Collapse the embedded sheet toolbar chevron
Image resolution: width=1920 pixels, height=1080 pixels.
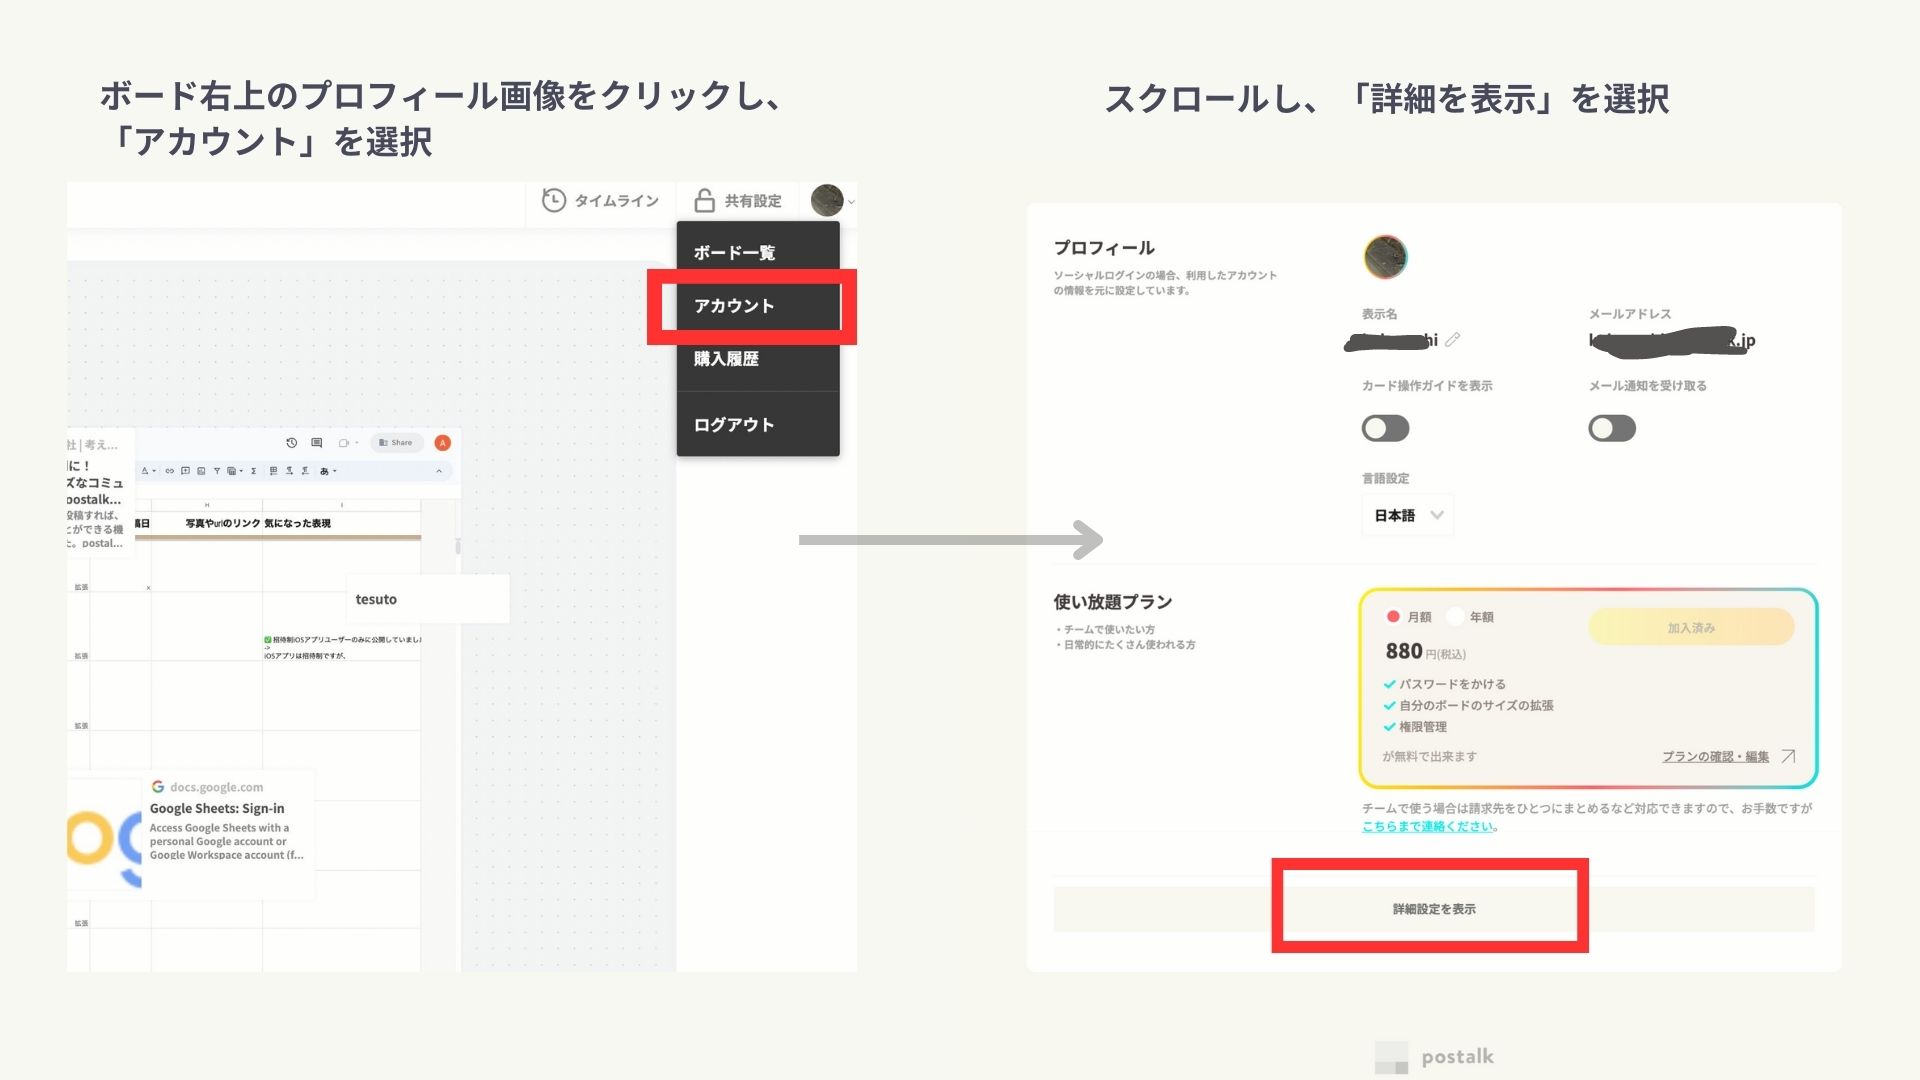[x=438, y=471]
